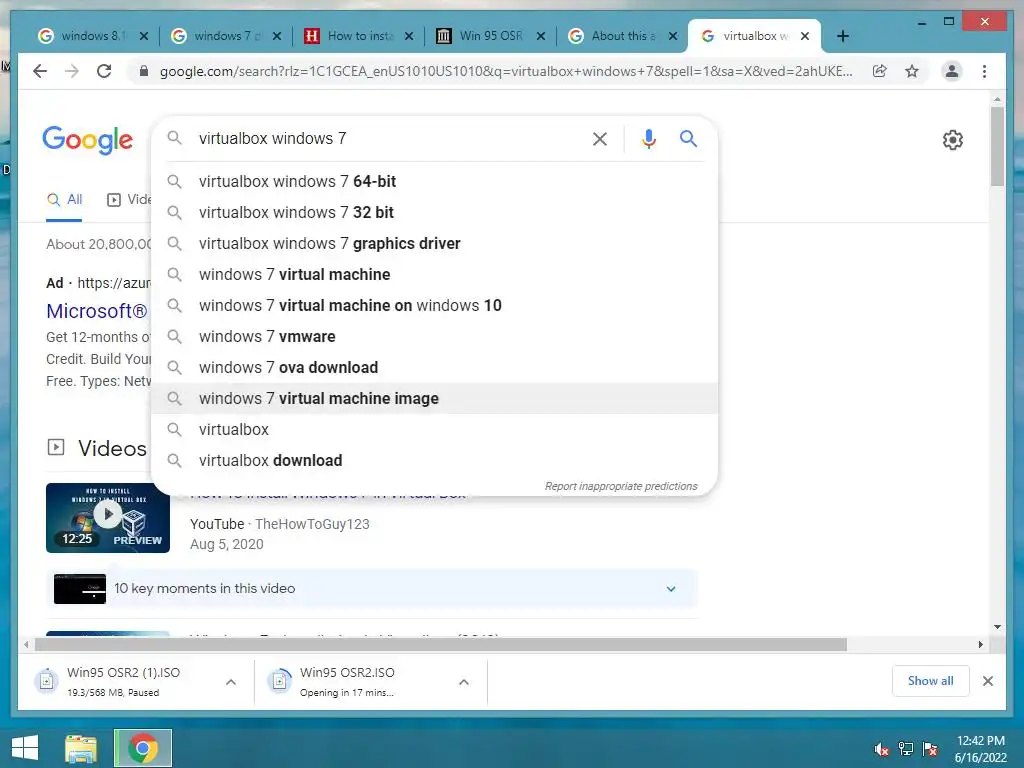Image resolution: width=1024 pixels, height=768 pixels.
Task: Pick suggestion 'virtualbox windows 7 64-bit'
Action: click(434, 182)
